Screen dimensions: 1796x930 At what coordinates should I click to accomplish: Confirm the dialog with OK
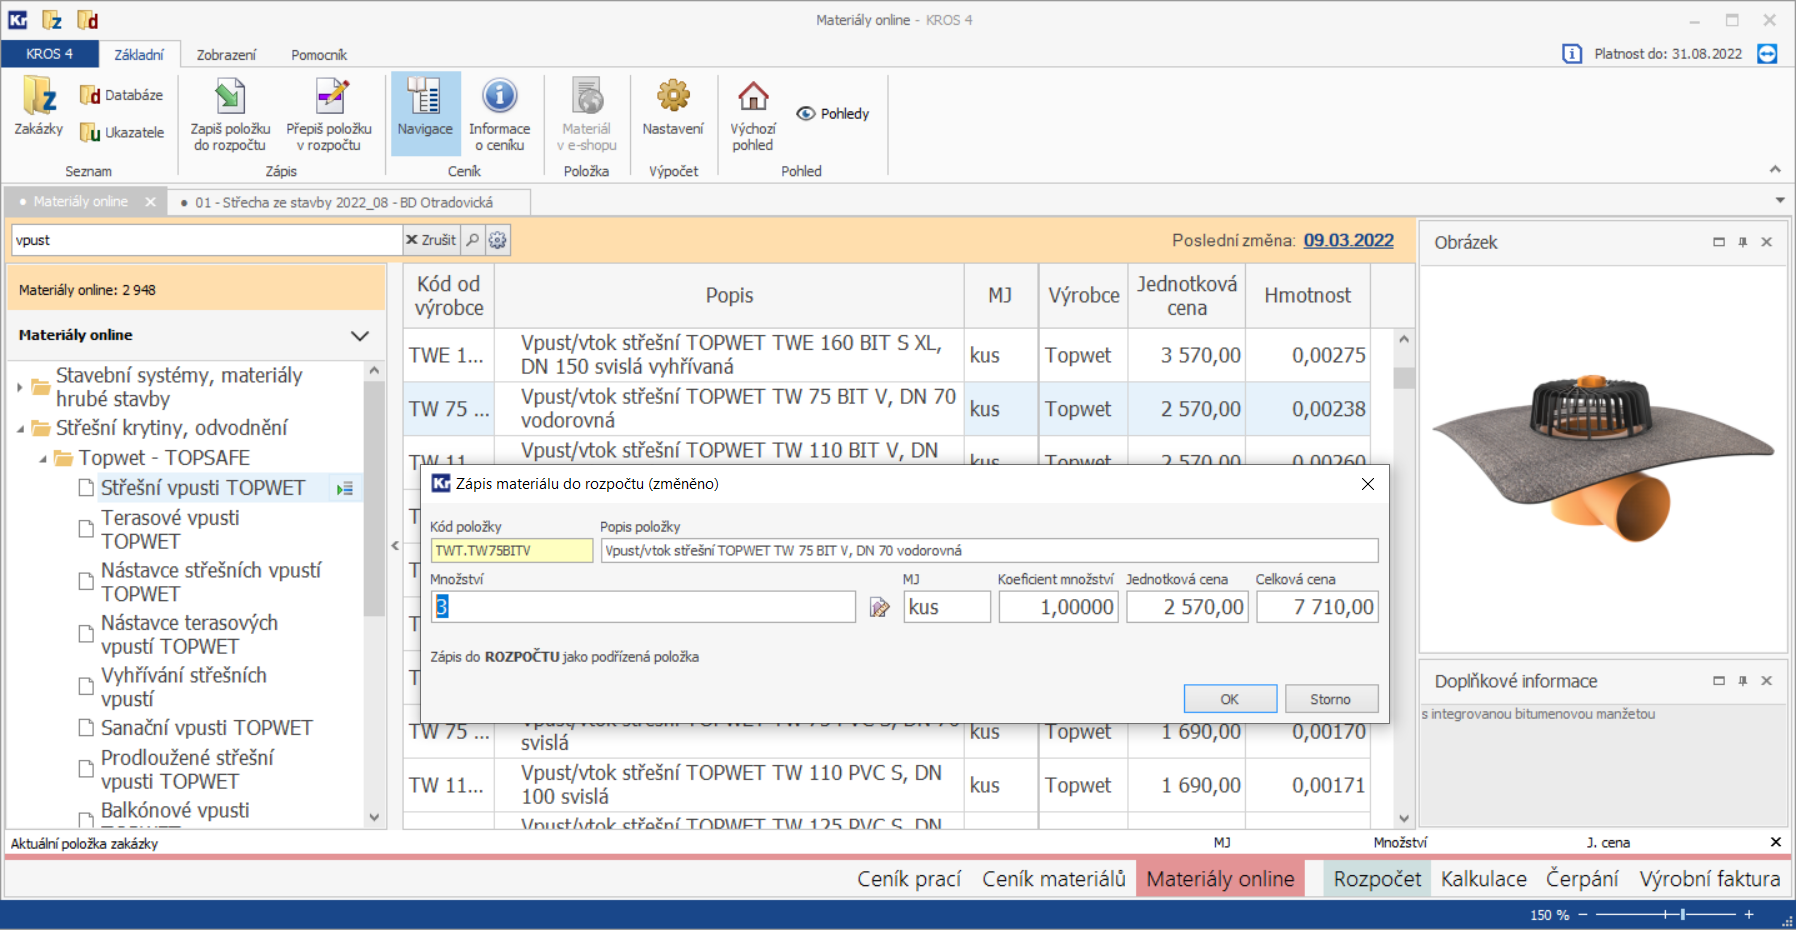tap(1229, 699)
